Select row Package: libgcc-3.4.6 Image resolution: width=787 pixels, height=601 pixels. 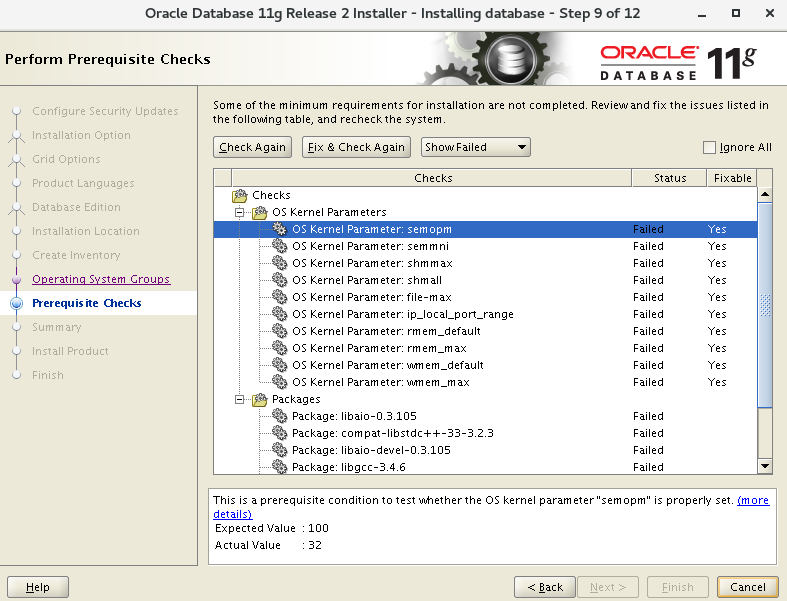pos(485,467)
